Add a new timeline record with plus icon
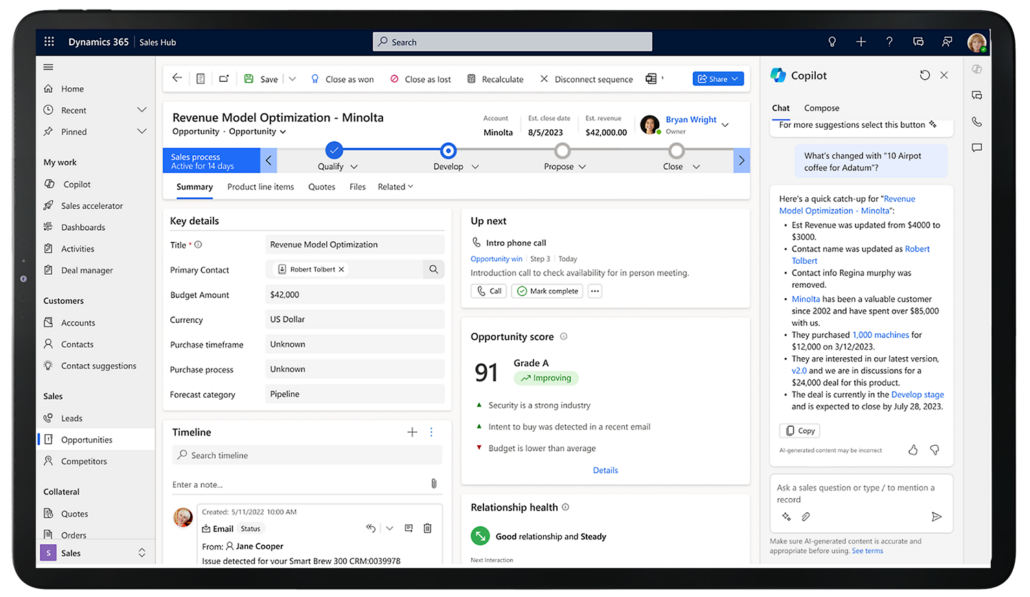Viewport: 1030px width, 597px height. (x=412, y=431)
